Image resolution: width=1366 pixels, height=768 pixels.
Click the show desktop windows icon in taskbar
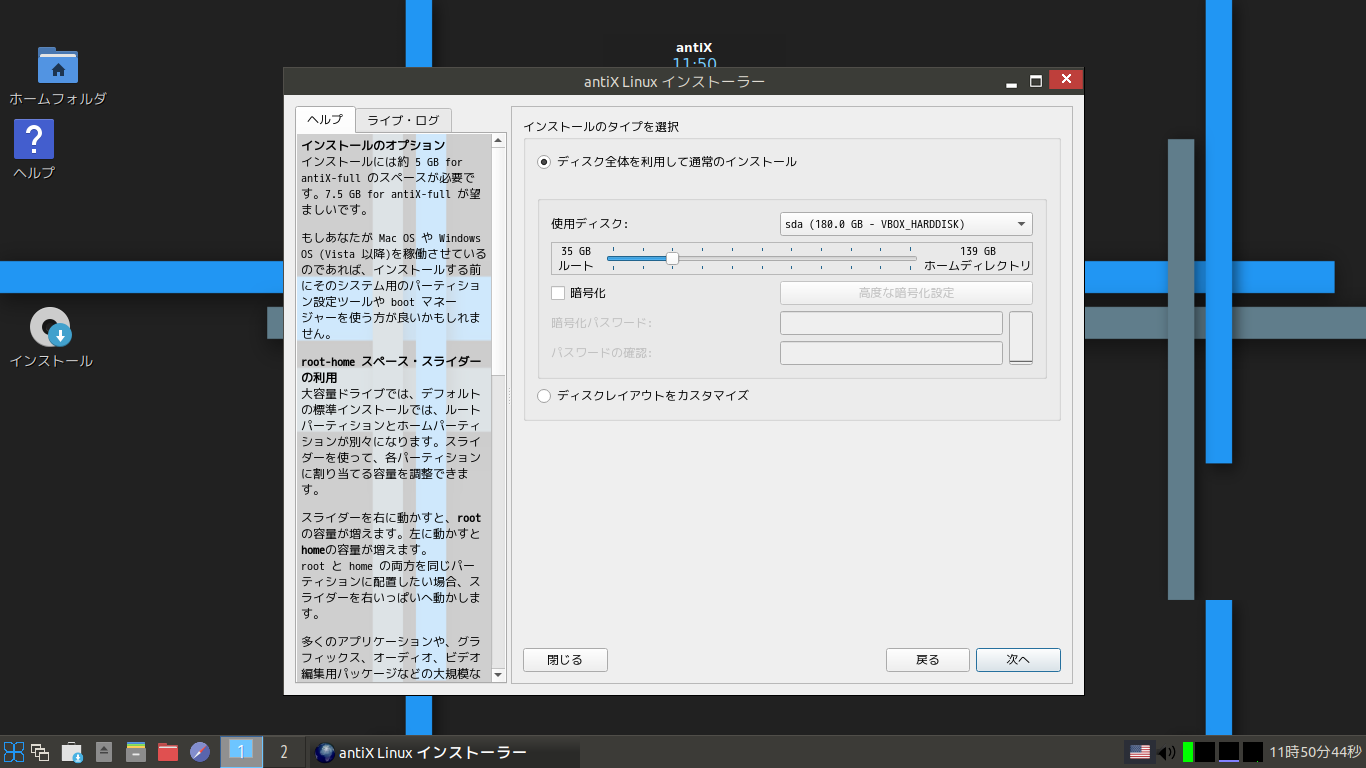[41, 752]
